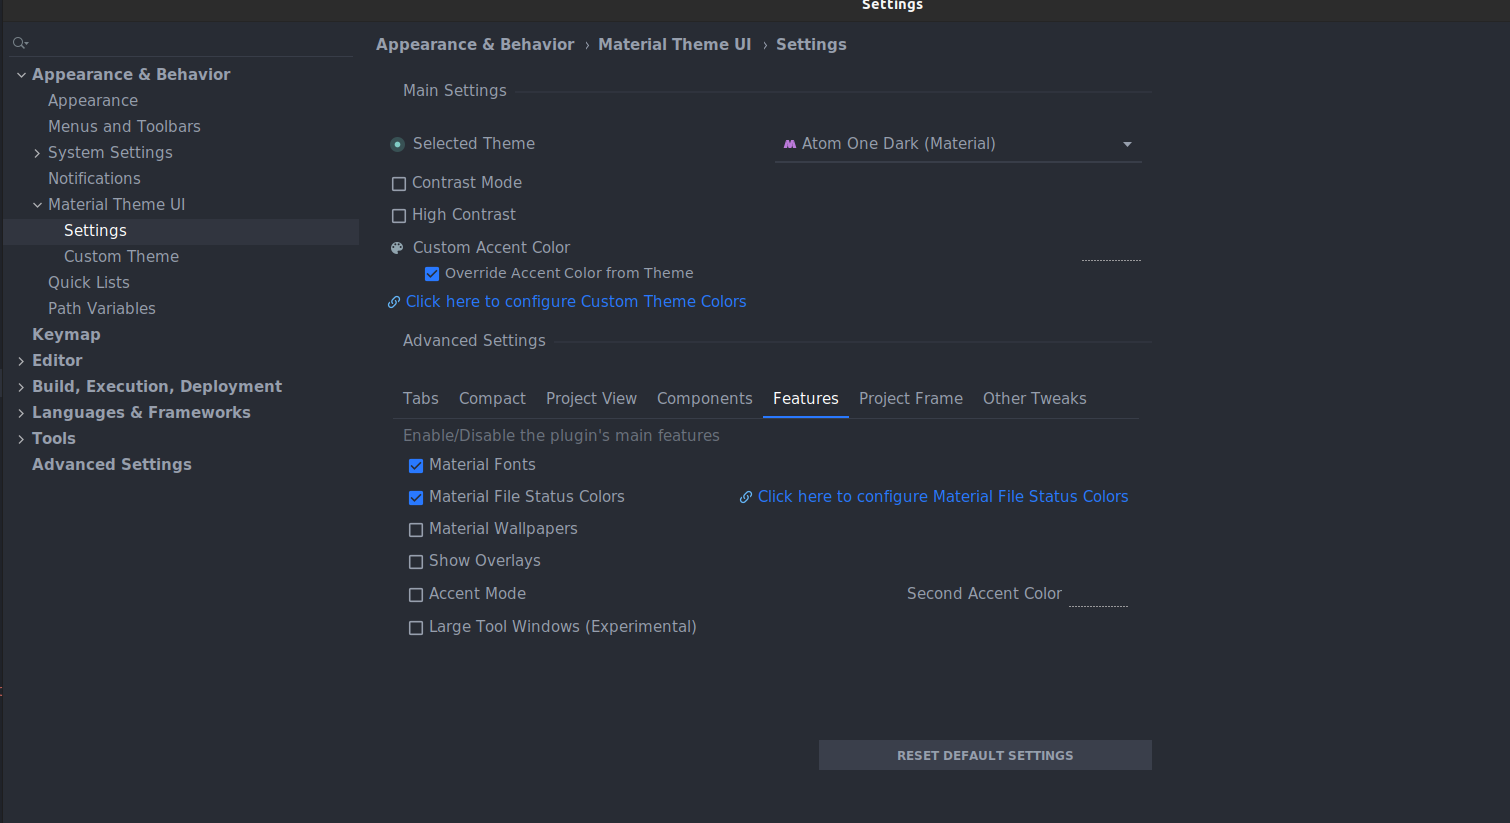Image resolution: width=1510 pixels, height=823 pixels.
Task: Select Menus and Toolbars item
Action: pos(124,126)
